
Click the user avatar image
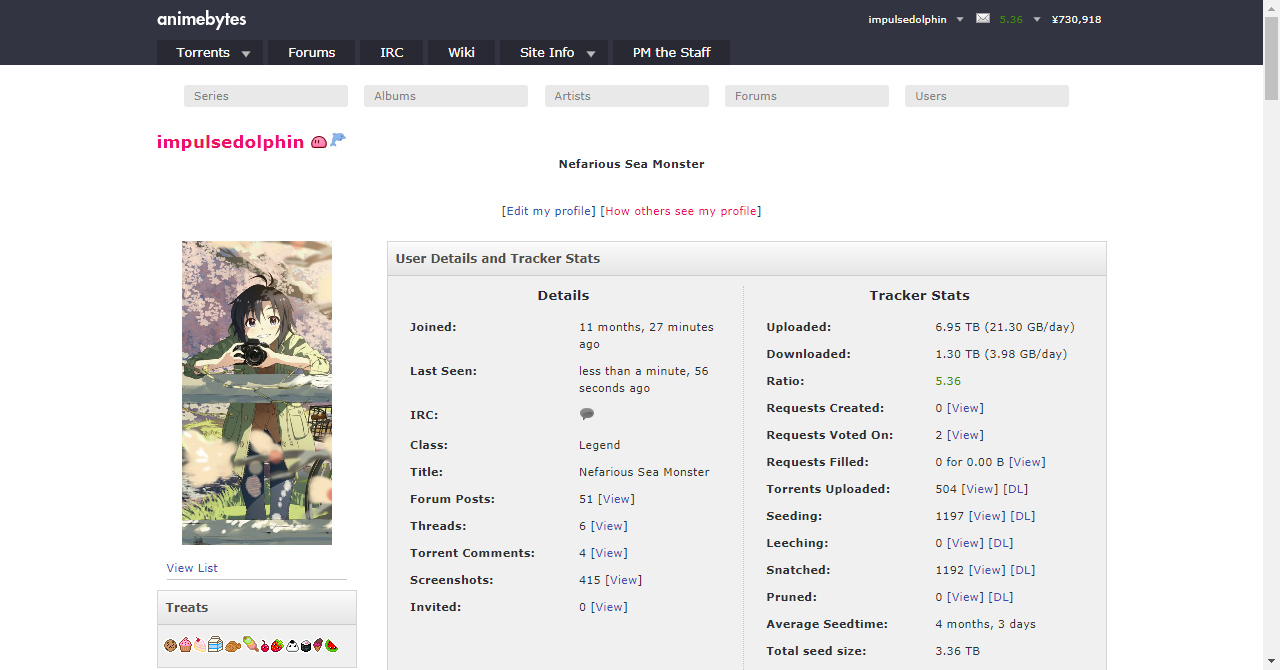tap(257, 393)
